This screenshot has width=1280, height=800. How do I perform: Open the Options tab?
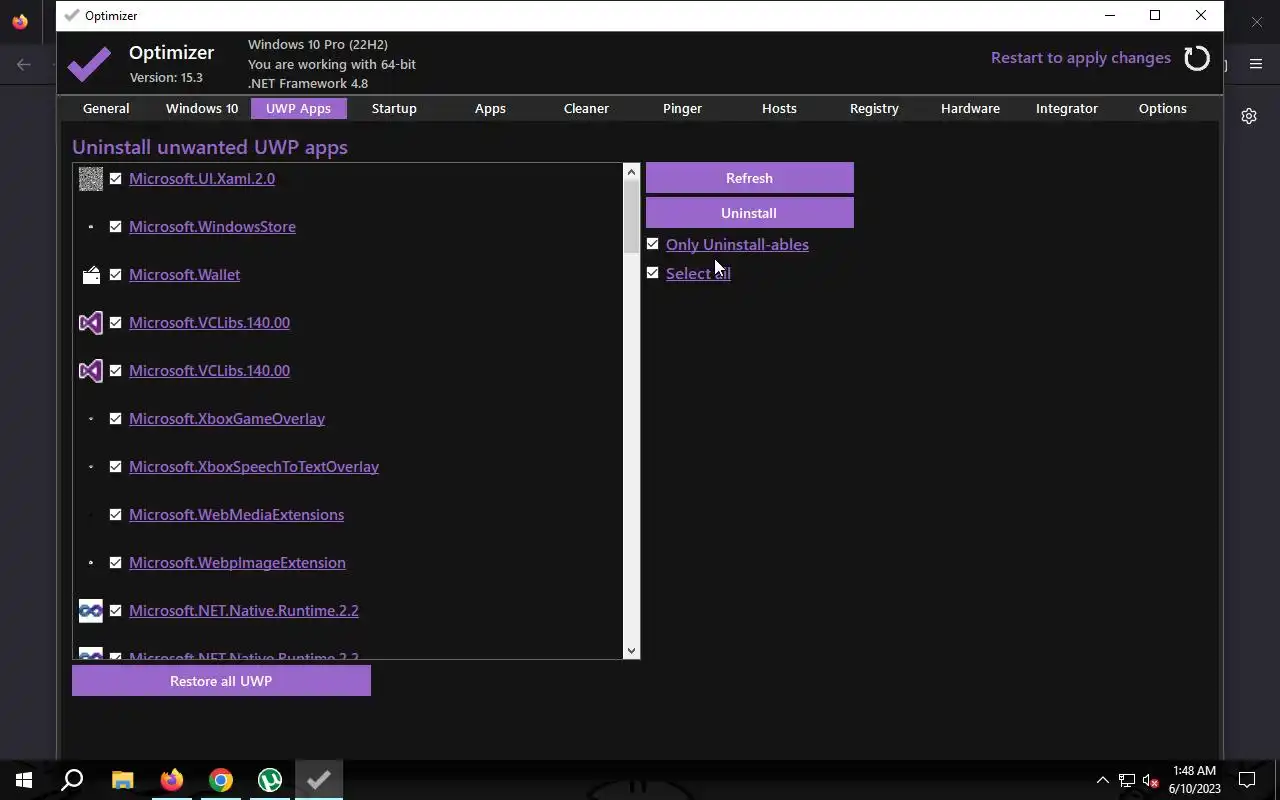[1162, 108]
